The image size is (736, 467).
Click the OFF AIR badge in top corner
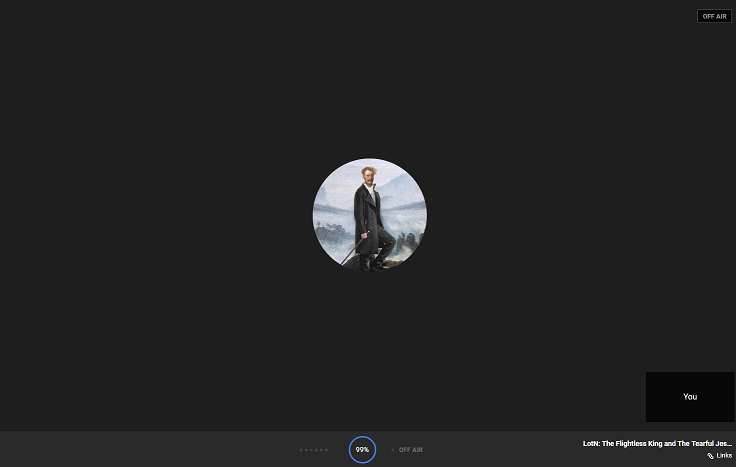pos(714,16)
